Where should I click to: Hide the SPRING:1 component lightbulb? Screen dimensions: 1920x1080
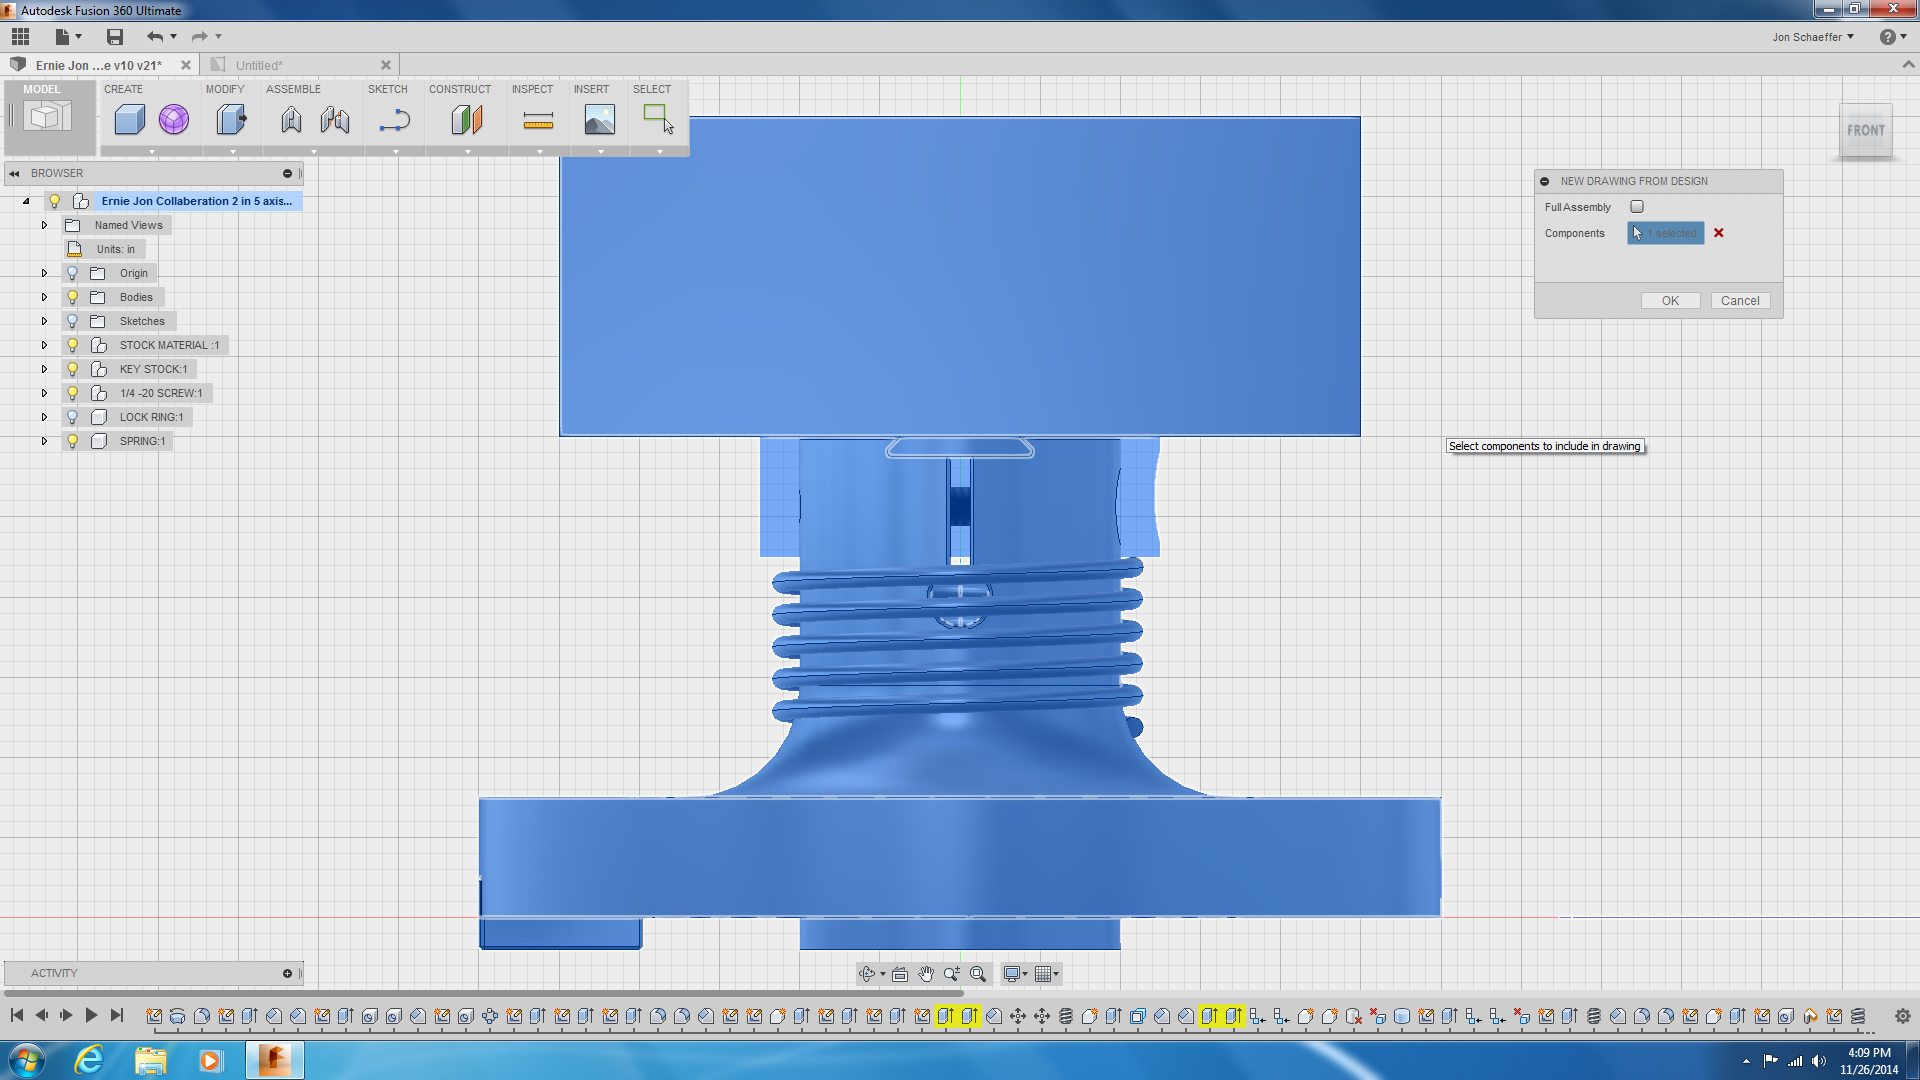72,441
